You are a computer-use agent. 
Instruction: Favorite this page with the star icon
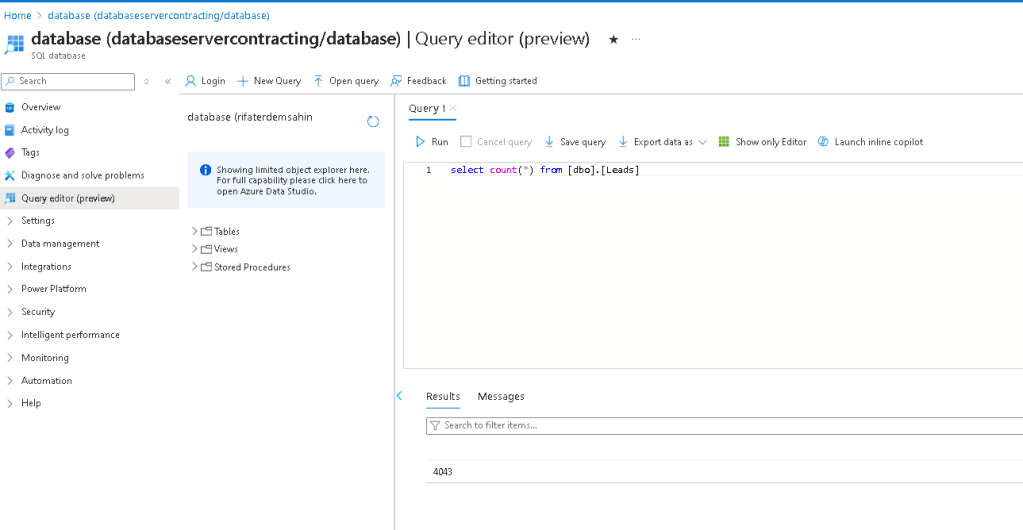click(x=613, y=40)
